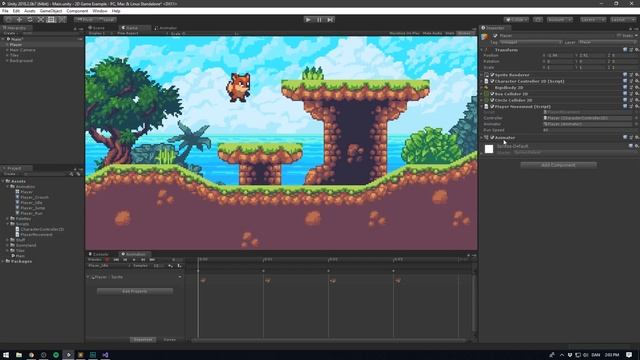Select the combined Transform tool
Viewport: 640px width, 360px height.
click(x=61, y=20)
